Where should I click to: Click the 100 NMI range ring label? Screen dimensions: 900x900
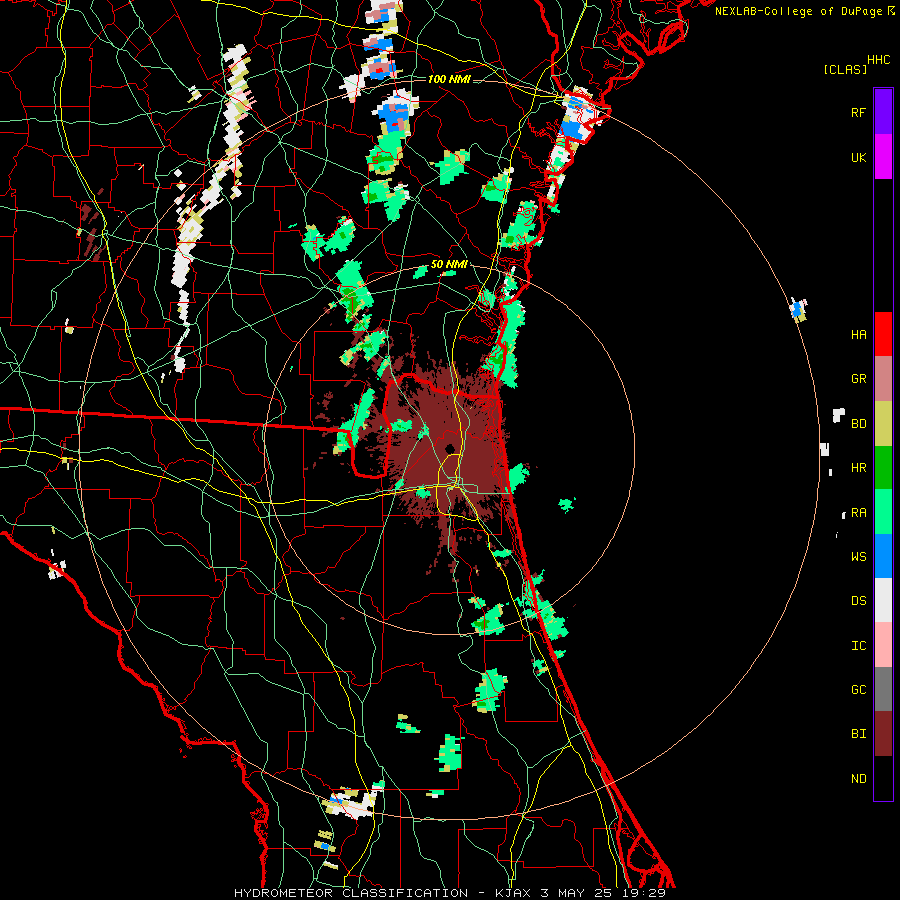449,79
